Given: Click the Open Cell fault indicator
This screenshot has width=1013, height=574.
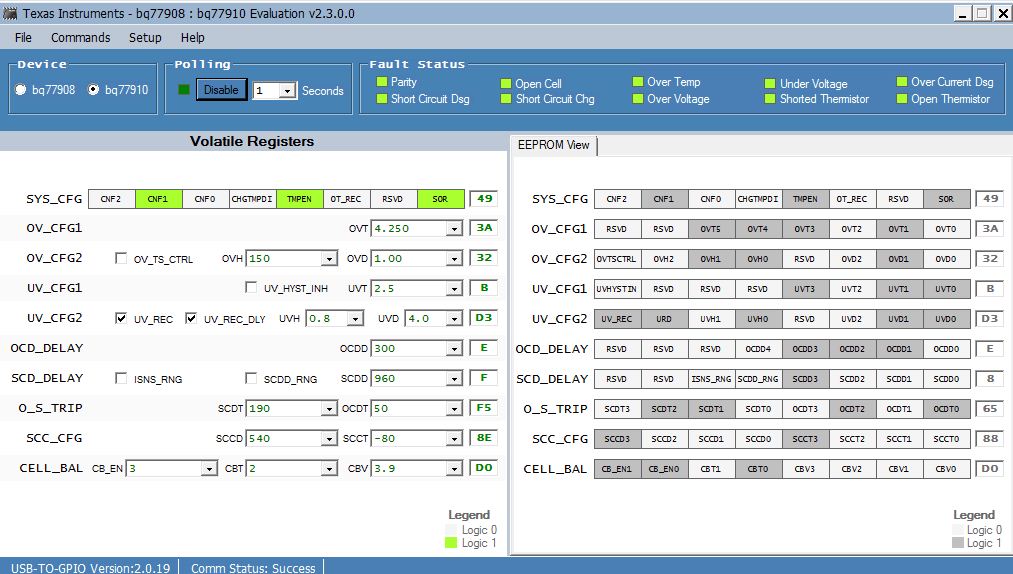Looking at the screenshot, I should (506, 83).
